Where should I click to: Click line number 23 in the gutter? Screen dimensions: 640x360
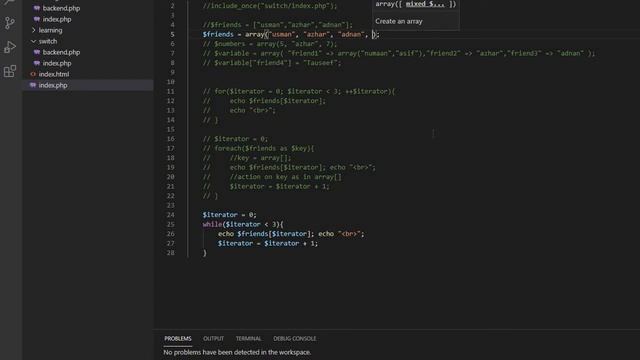[171, 205]
